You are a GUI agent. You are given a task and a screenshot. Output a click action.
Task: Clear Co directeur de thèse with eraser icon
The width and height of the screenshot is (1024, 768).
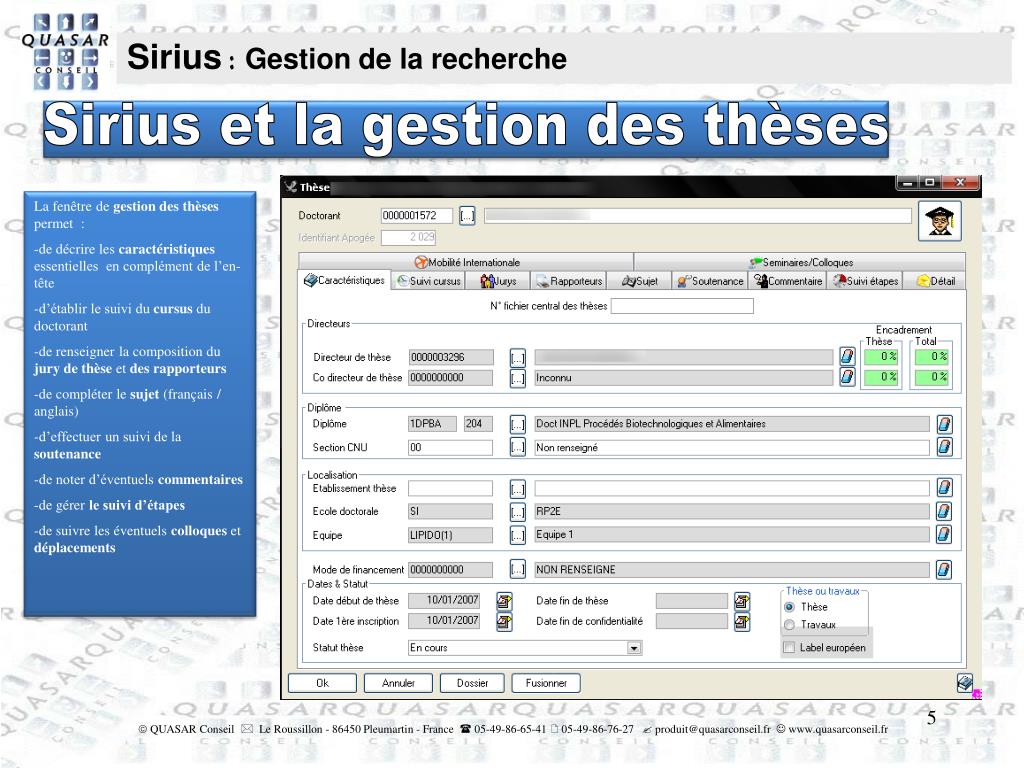tap(847, 377)
